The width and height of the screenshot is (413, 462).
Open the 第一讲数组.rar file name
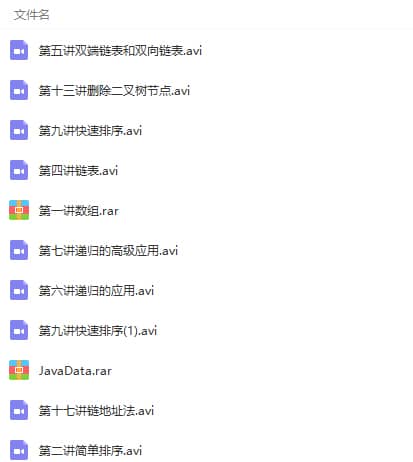coord(79,211)
